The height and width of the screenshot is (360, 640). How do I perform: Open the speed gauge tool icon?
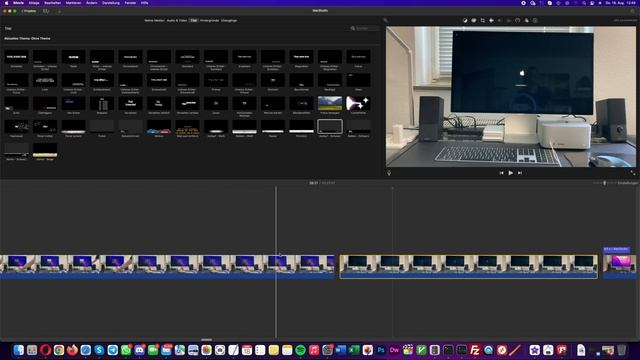pos(518,20)
